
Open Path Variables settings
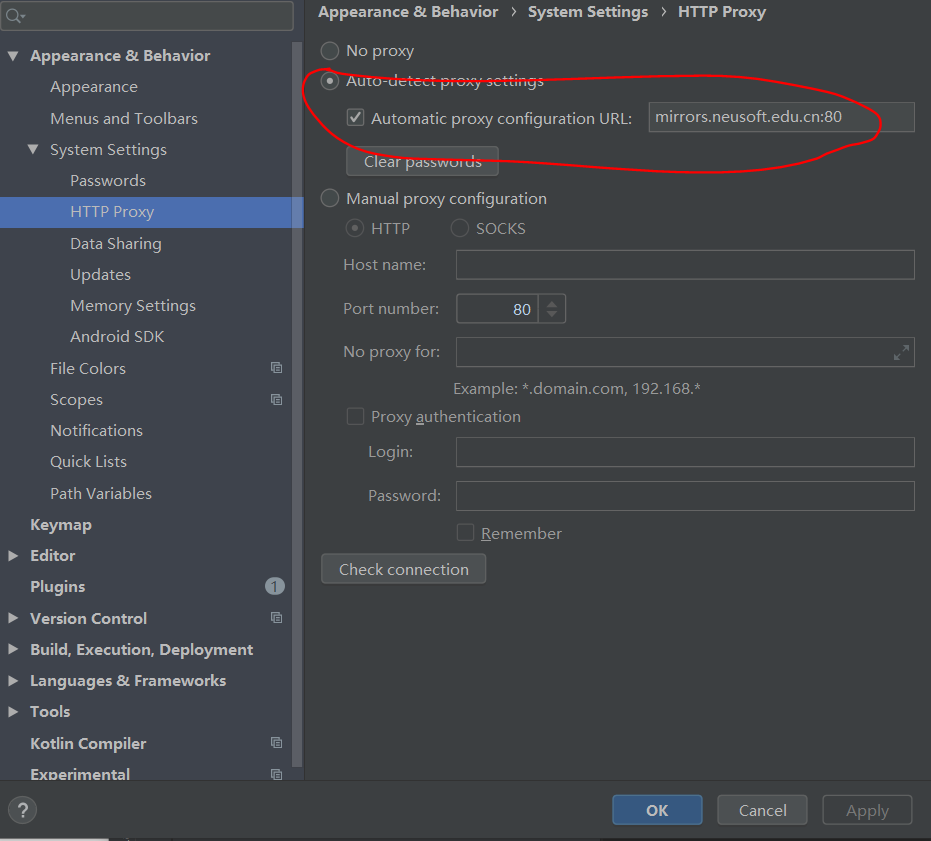(101, 493)
